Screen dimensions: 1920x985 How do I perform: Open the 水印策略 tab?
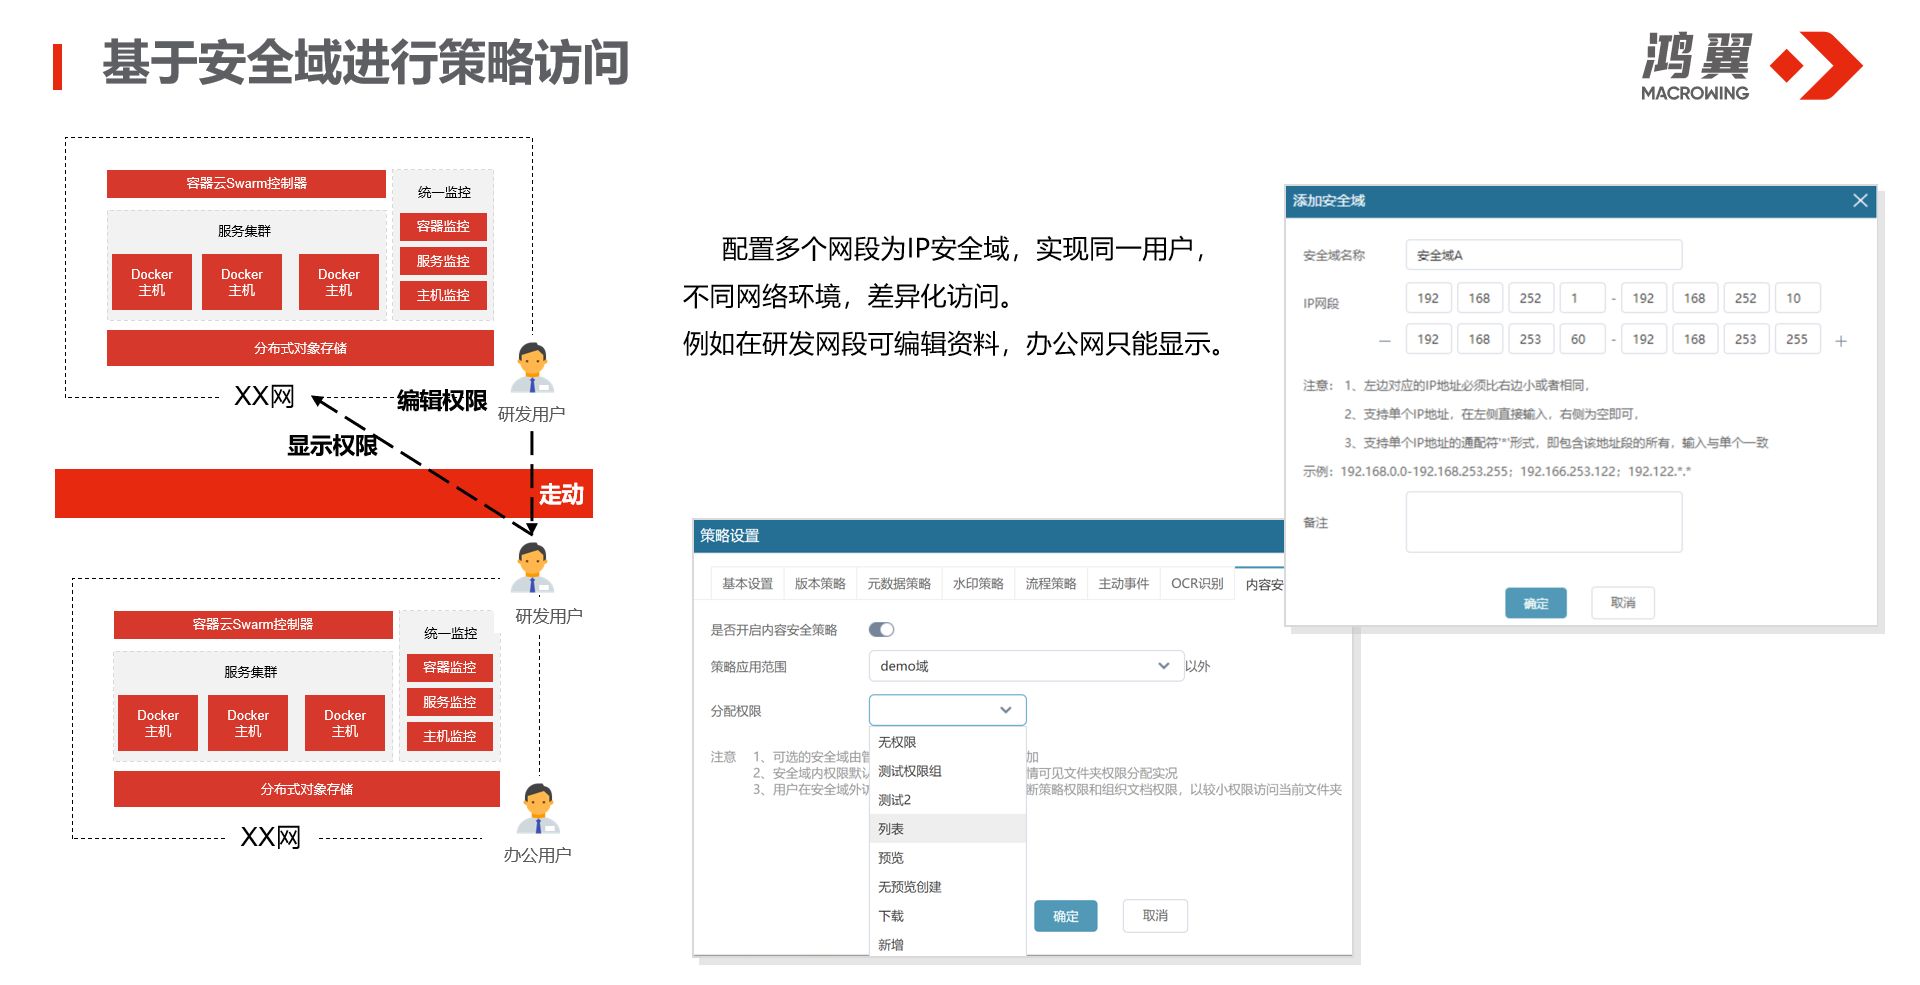(x=977, y=584)
